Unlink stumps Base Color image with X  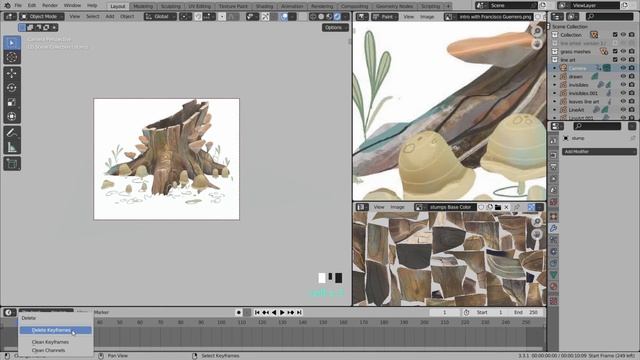coord(506,207)
